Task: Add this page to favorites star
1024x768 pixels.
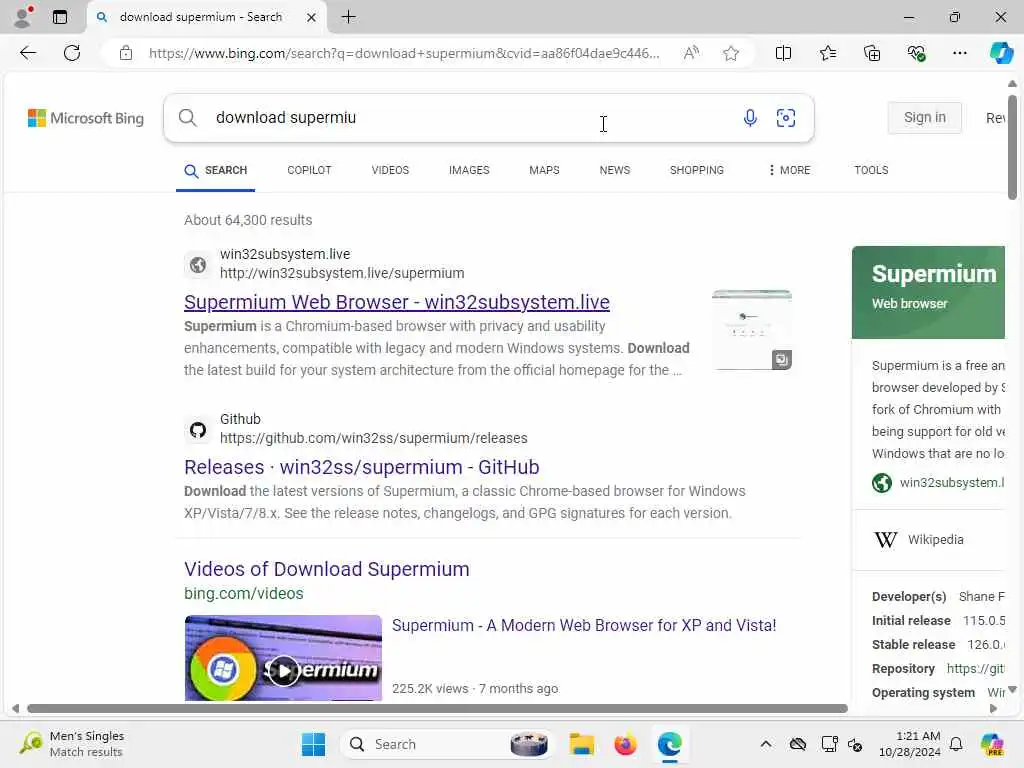Action: (731, 53)
